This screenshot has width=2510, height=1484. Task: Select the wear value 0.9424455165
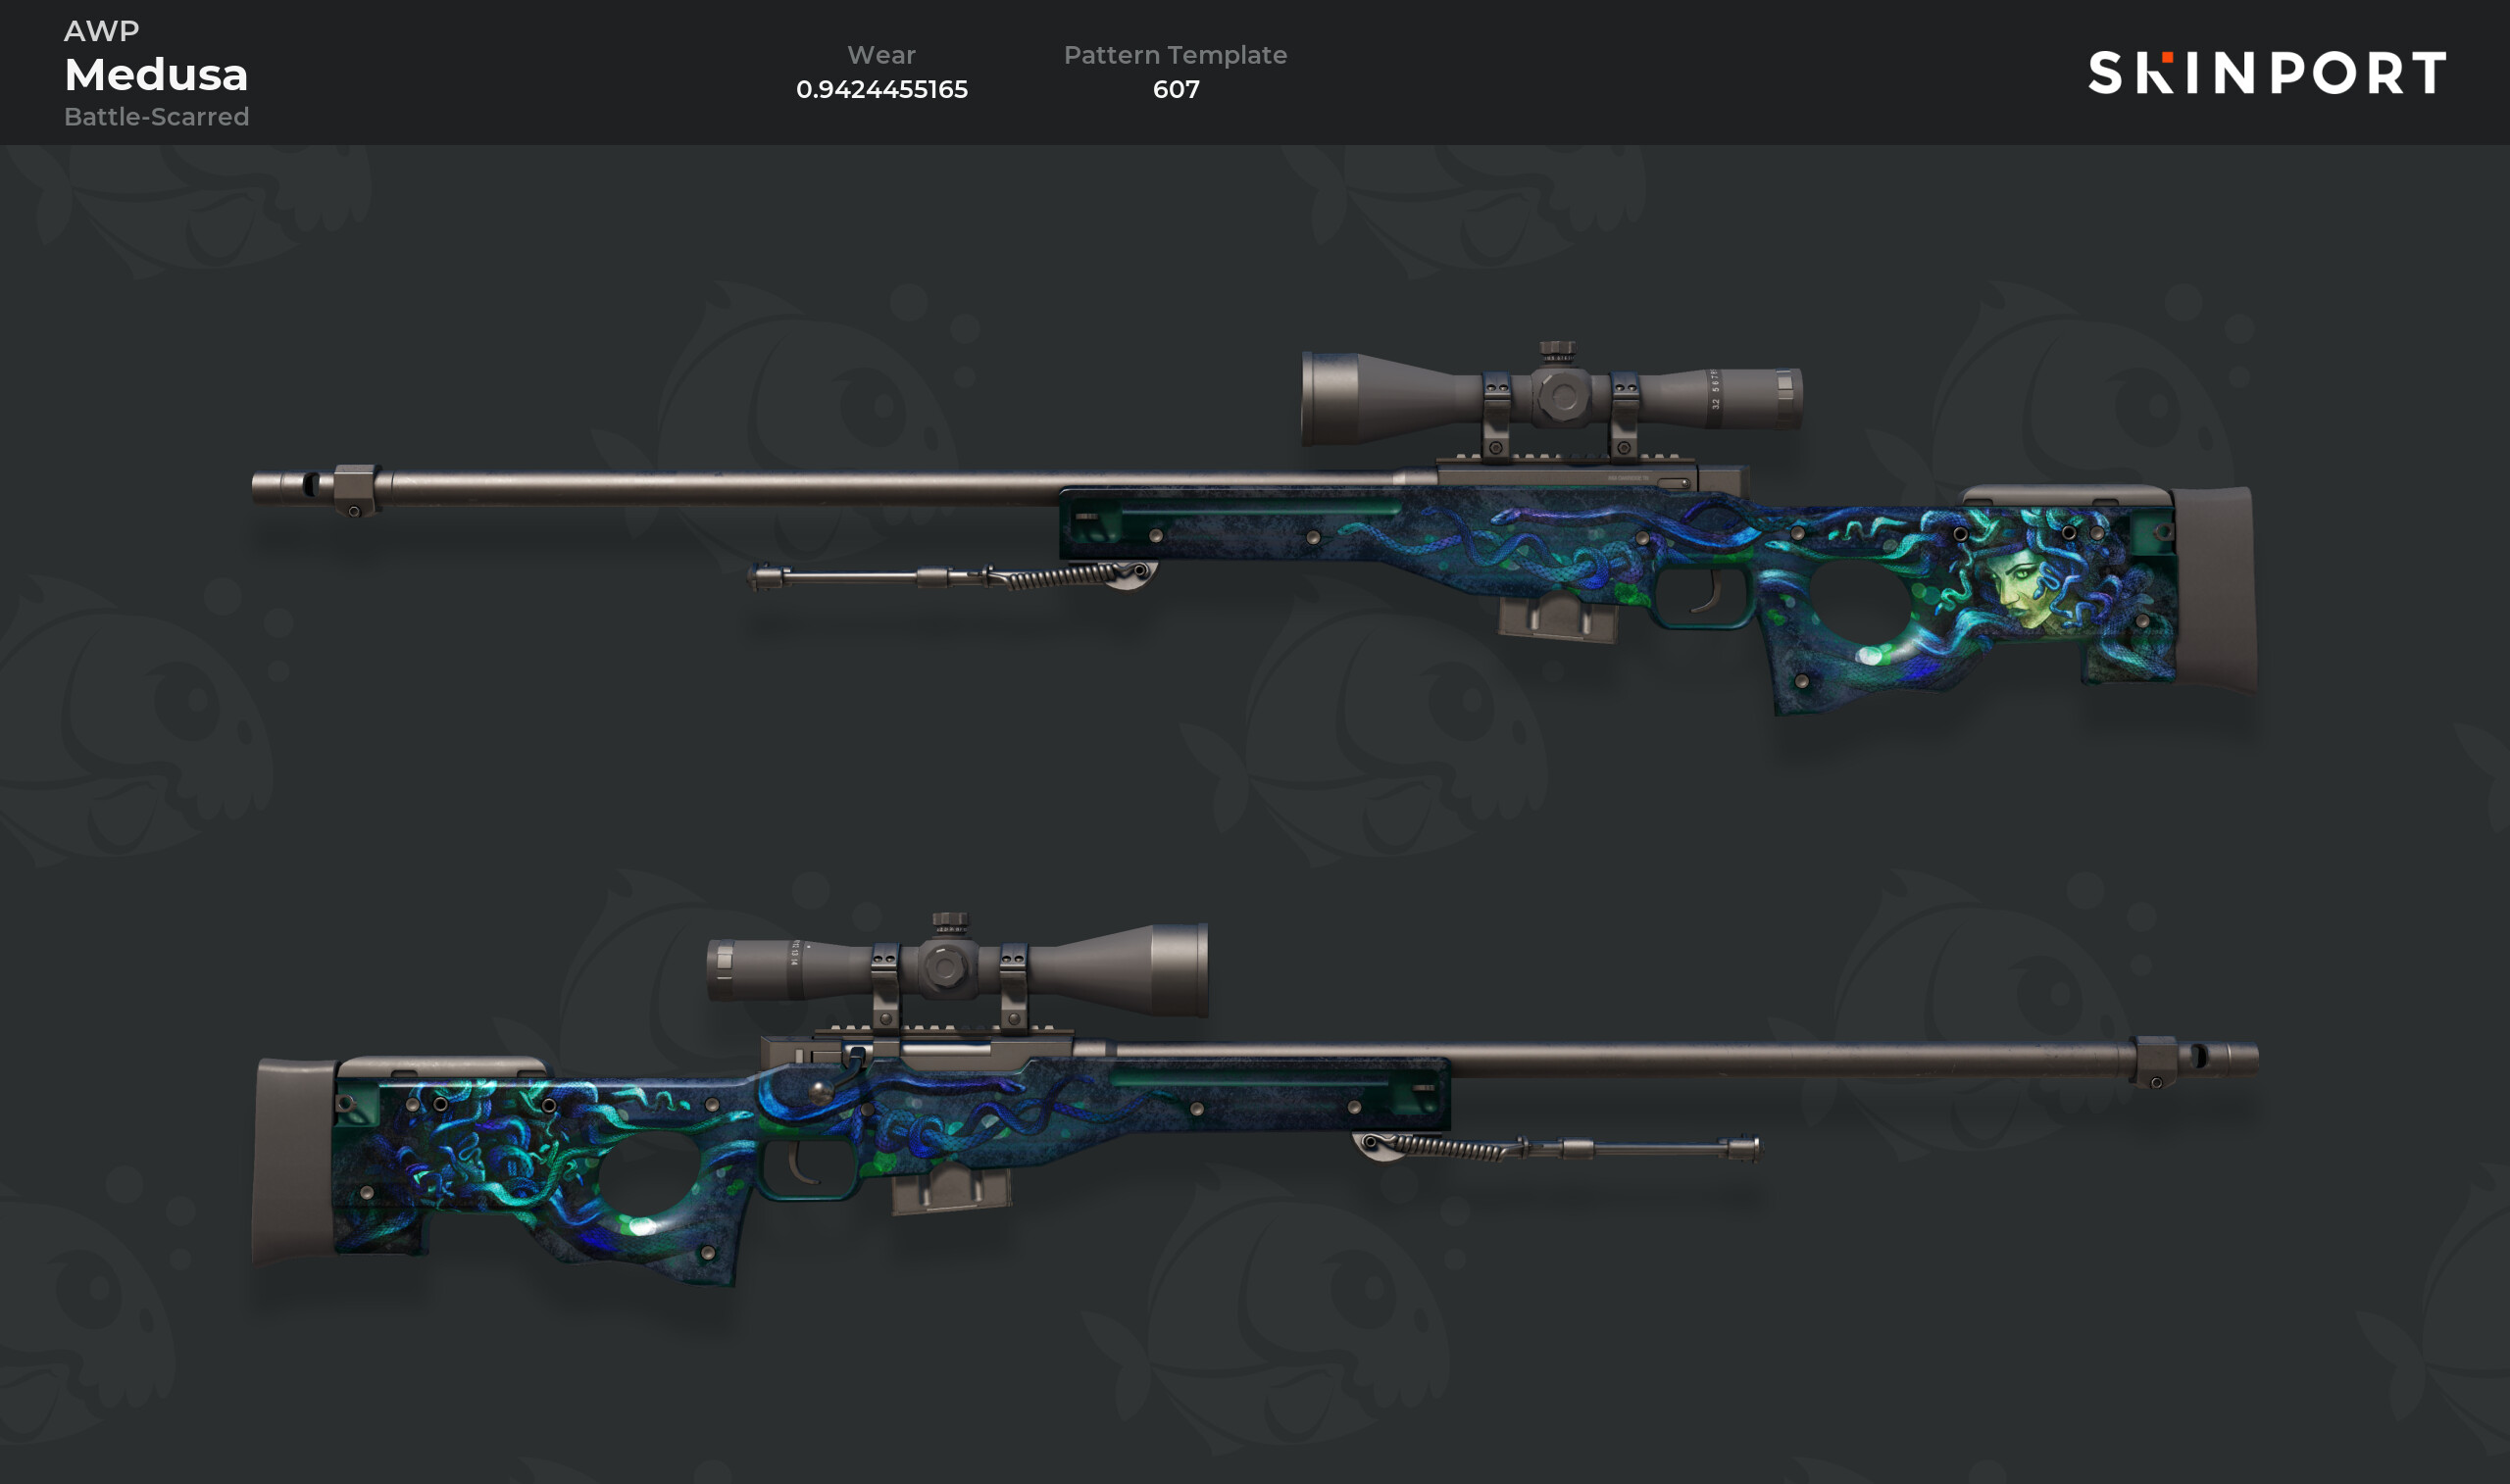[882, 89]
